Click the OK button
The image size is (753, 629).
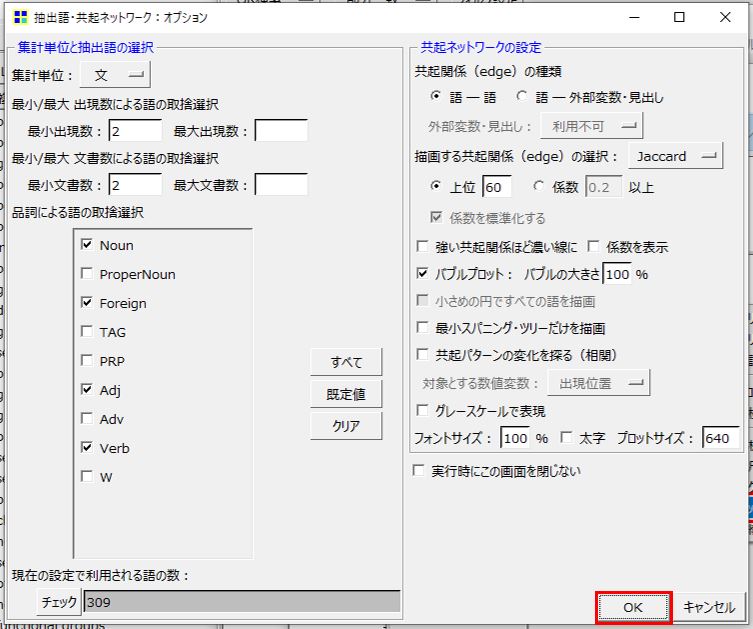(x=633, y=607)
